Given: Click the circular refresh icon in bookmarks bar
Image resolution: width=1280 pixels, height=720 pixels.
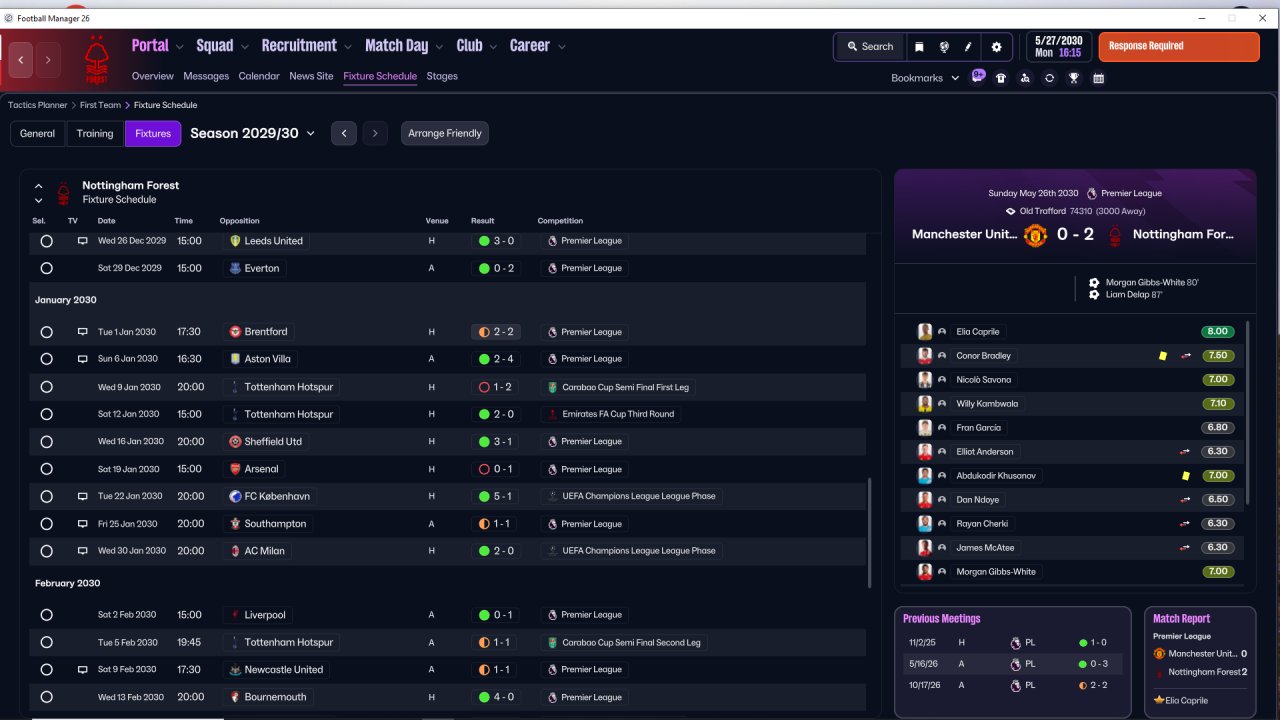Looking at the screenshot, I should coord(1049,78).
